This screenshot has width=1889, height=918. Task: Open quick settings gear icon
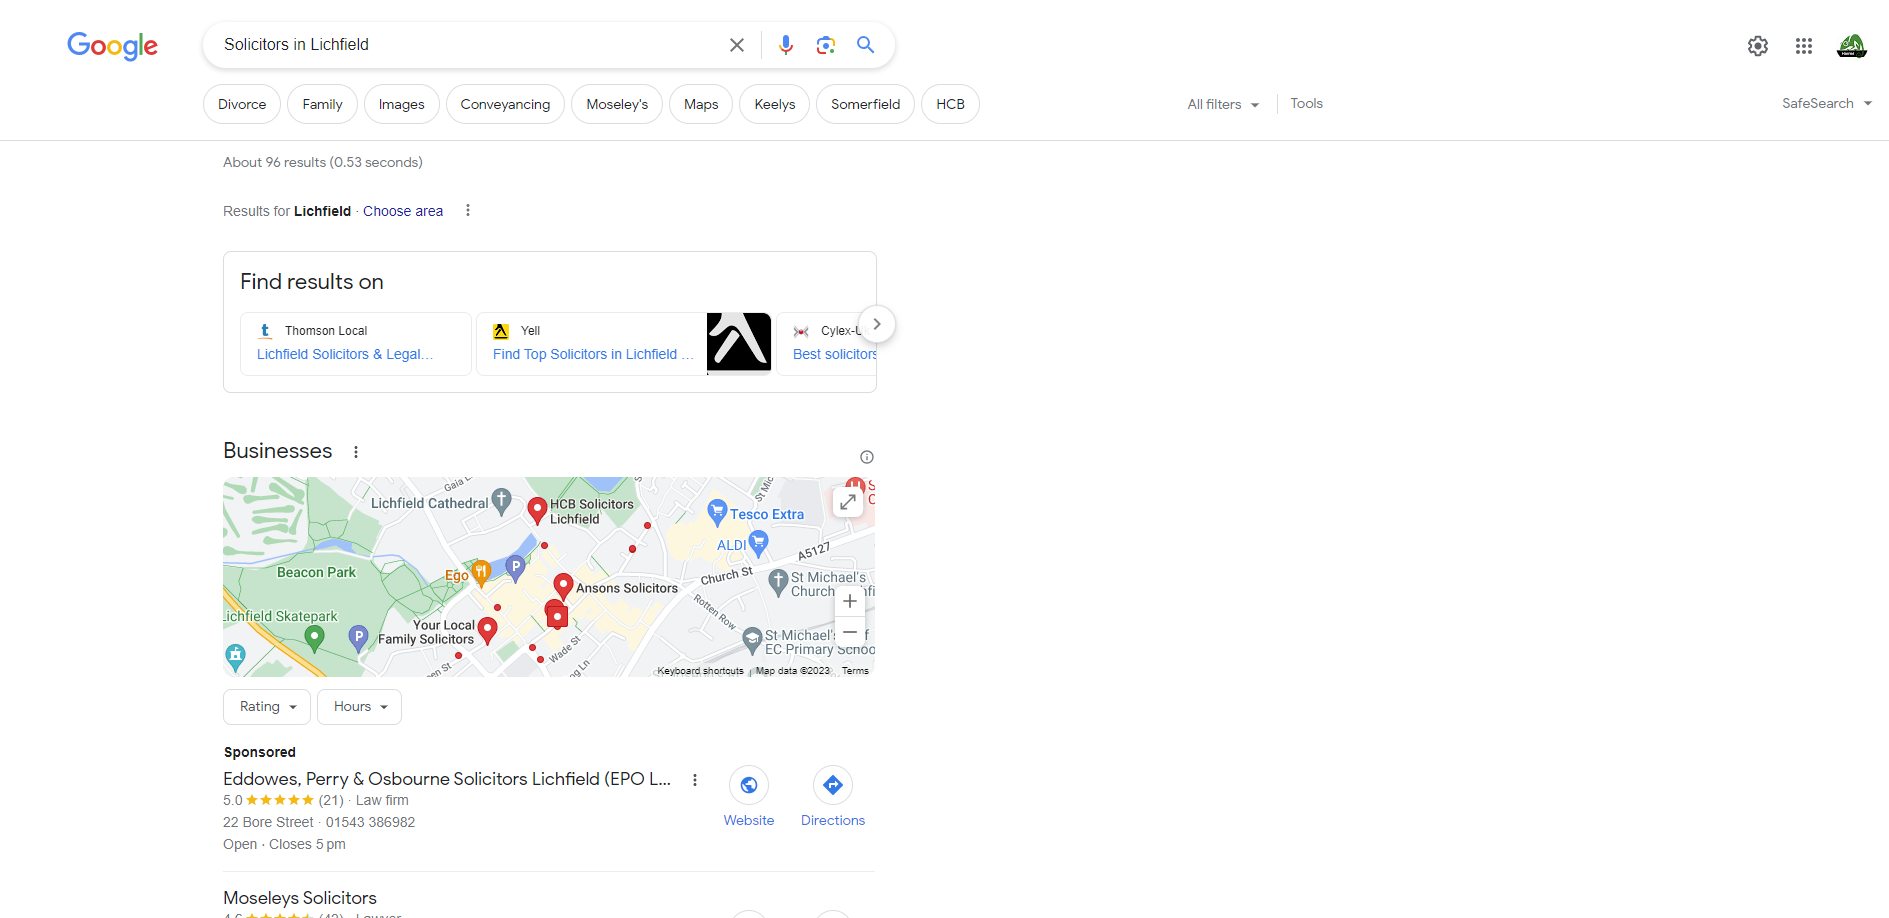[x=1758, y=46]
